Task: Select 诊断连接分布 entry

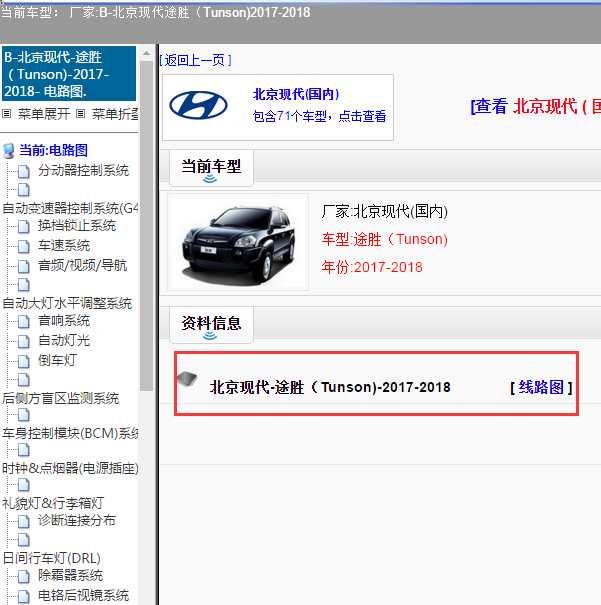Action: [77, 521]
